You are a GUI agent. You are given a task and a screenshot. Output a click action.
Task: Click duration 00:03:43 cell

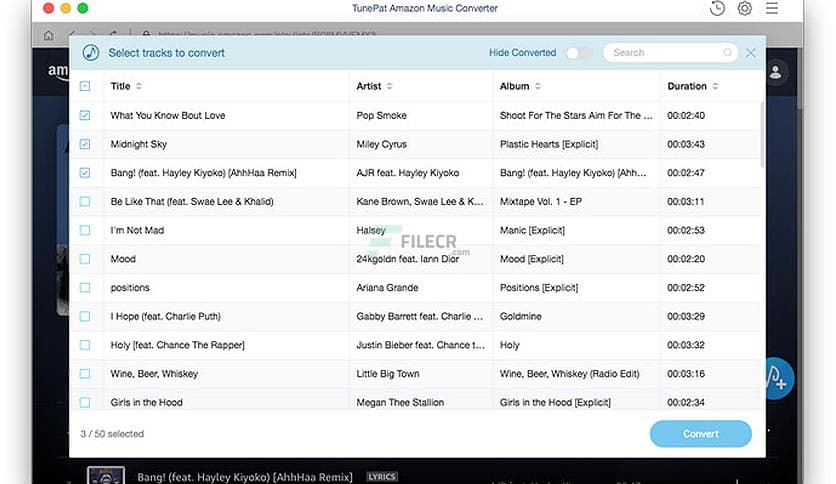pyautogui.click(x=686, y=144)
